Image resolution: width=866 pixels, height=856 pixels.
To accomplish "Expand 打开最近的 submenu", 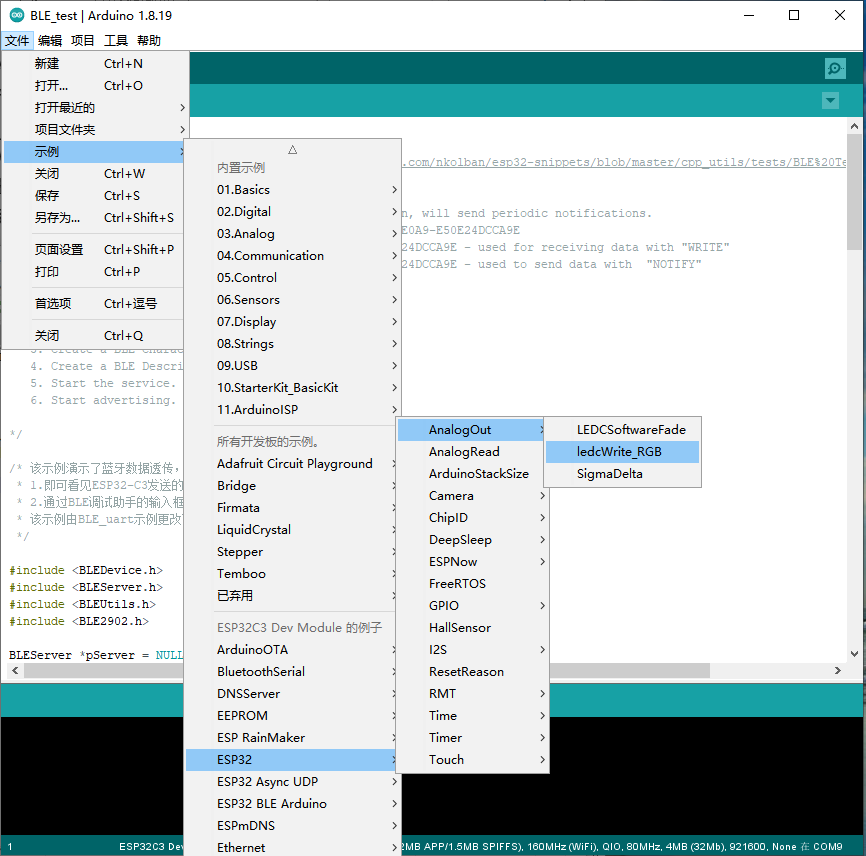I will pyautogui.click(x=95, y=108).
